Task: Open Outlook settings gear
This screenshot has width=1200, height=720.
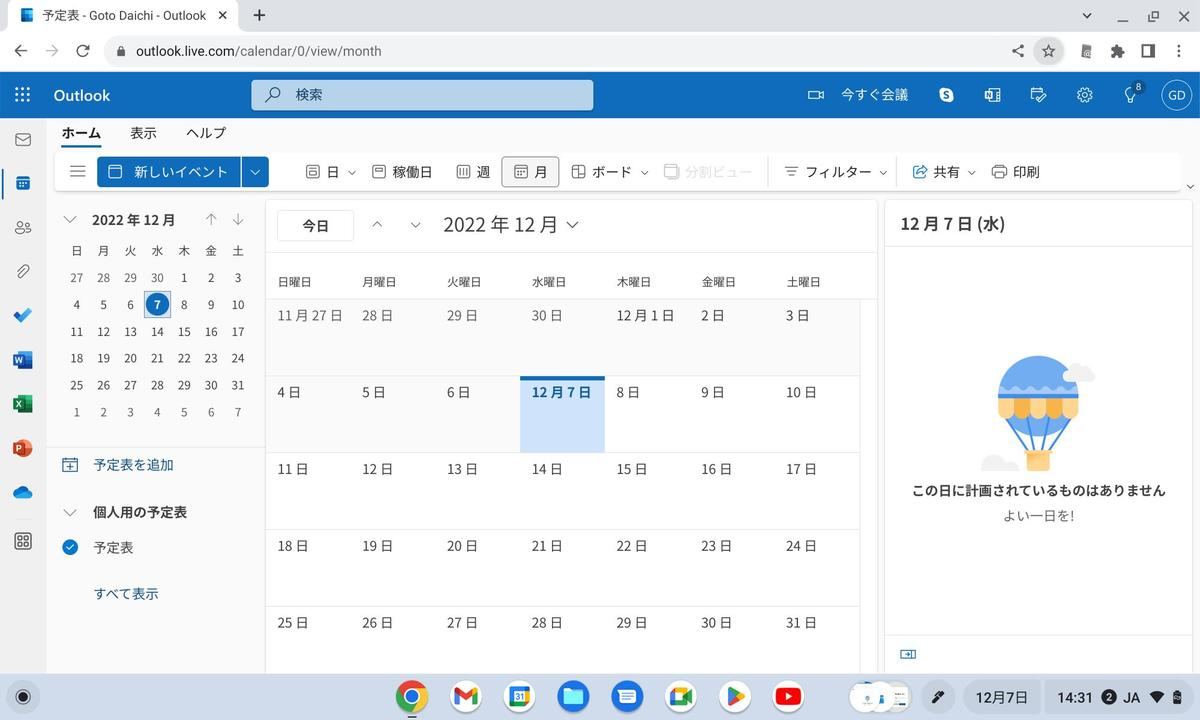Action: (1084, 95)
